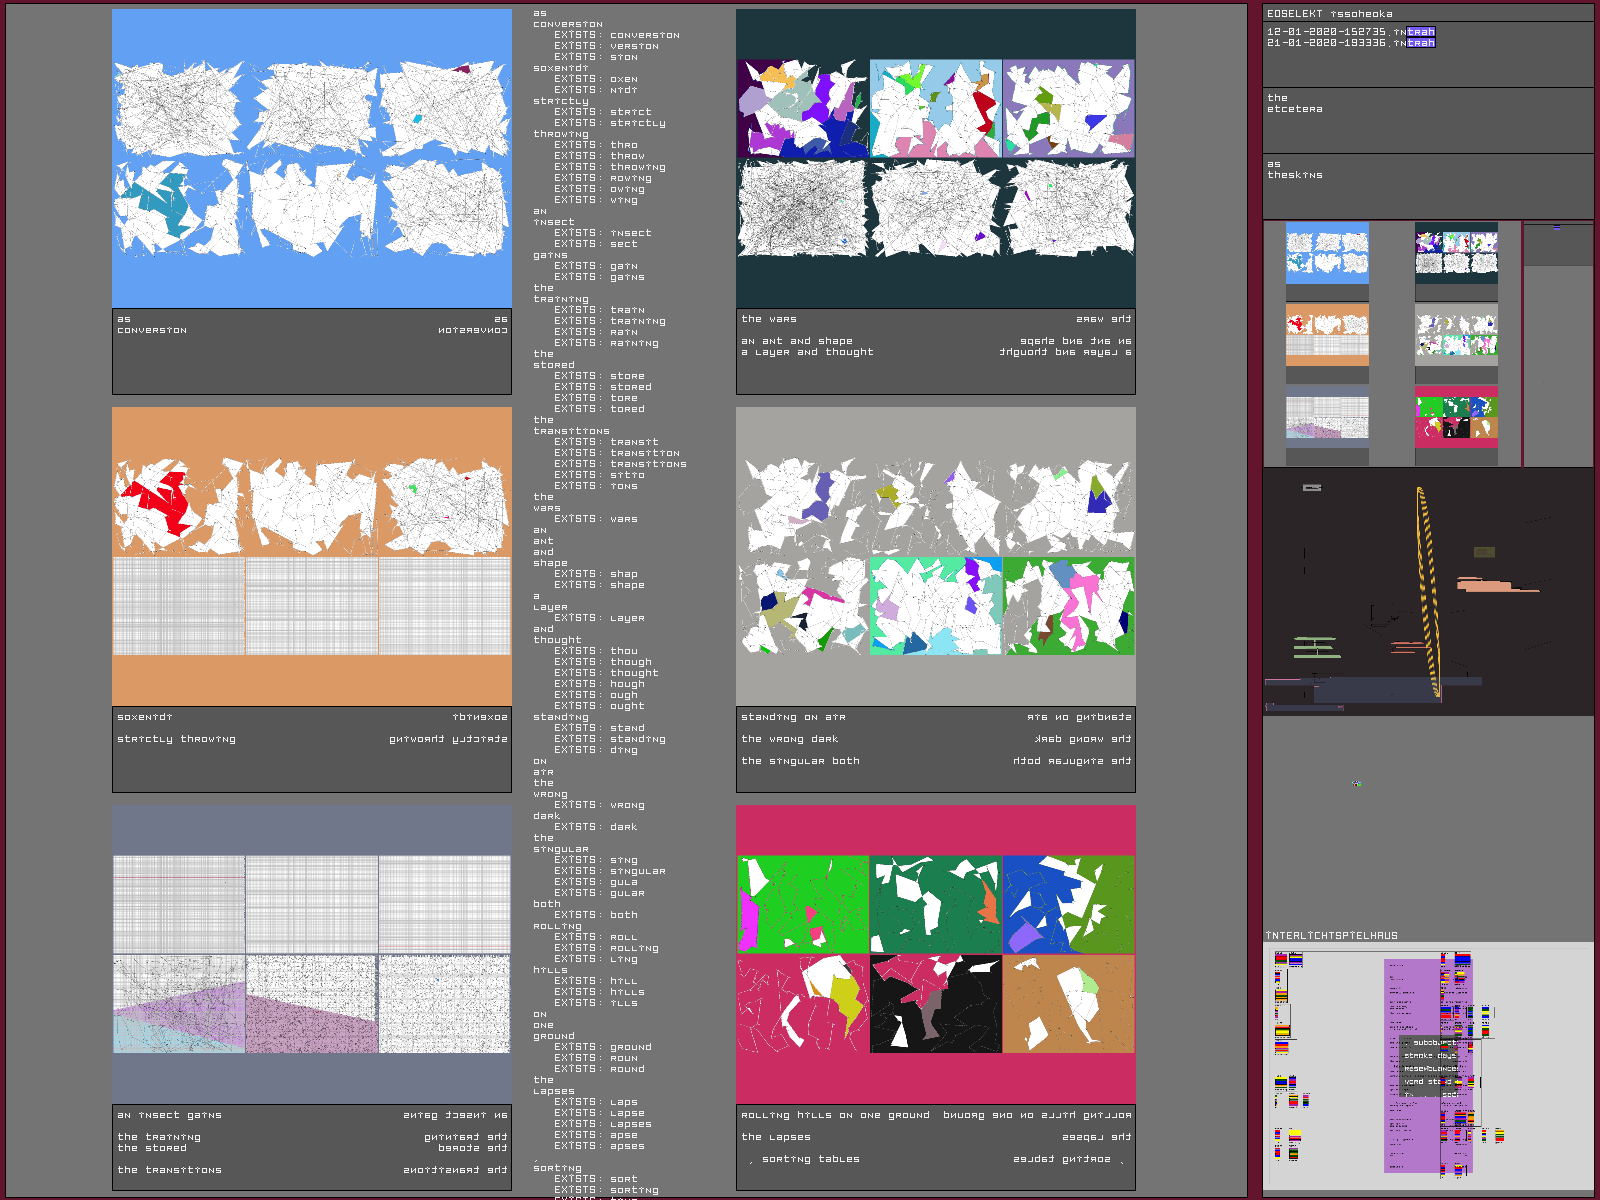Image resolution: width=1600 pixels, height=1200 pixels.
Task: Click the small purple bars icon above the thumbnails
Action: [1556, 228]
